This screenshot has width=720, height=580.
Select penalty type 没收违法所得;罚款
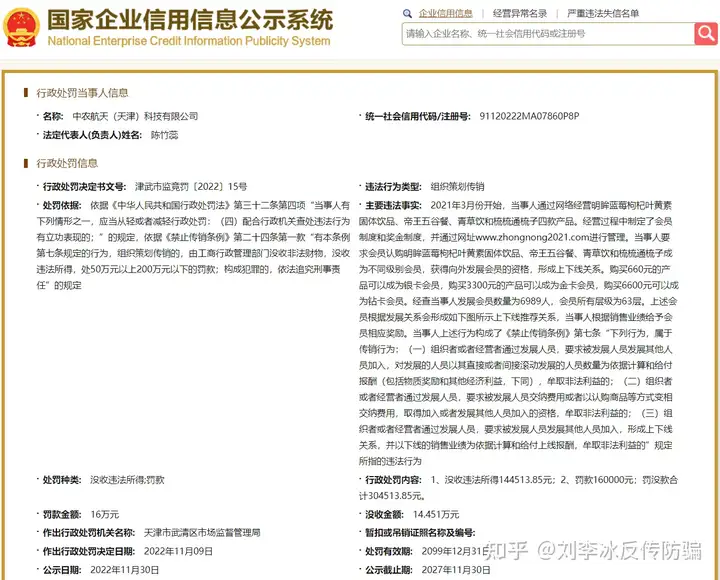[127, 480]
